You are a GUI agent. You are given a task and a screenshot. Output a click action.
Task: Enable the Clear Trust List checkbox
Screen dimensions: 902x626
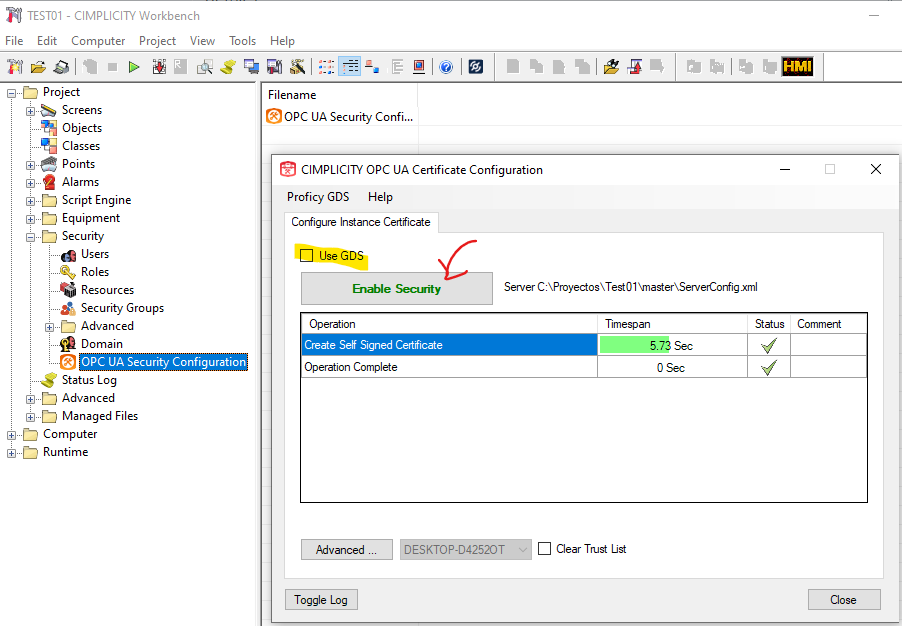[x=544, y=548]
